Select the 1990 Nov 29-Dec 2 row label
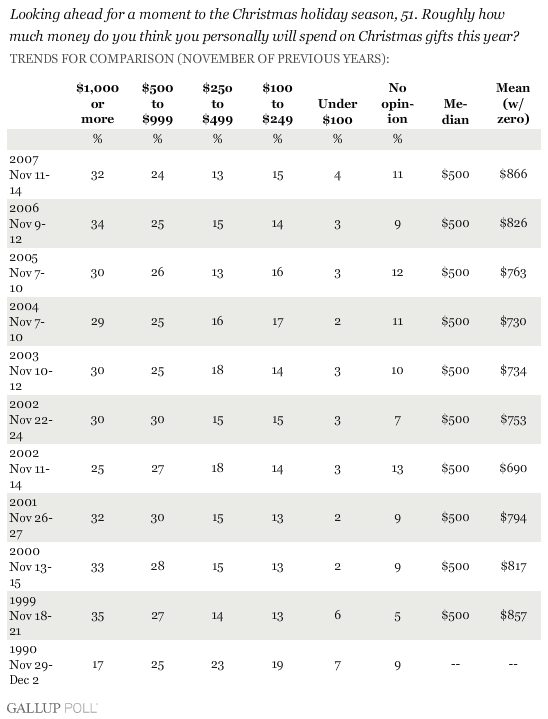The height and width of the screenshot is (719, 548). (x=31, y=665)
